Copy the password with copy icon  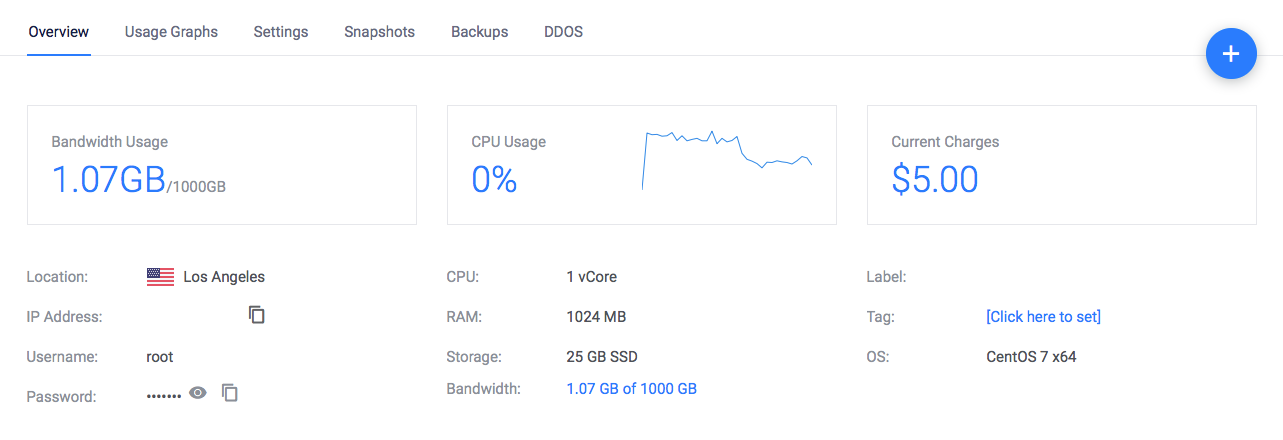pos(230,393)
